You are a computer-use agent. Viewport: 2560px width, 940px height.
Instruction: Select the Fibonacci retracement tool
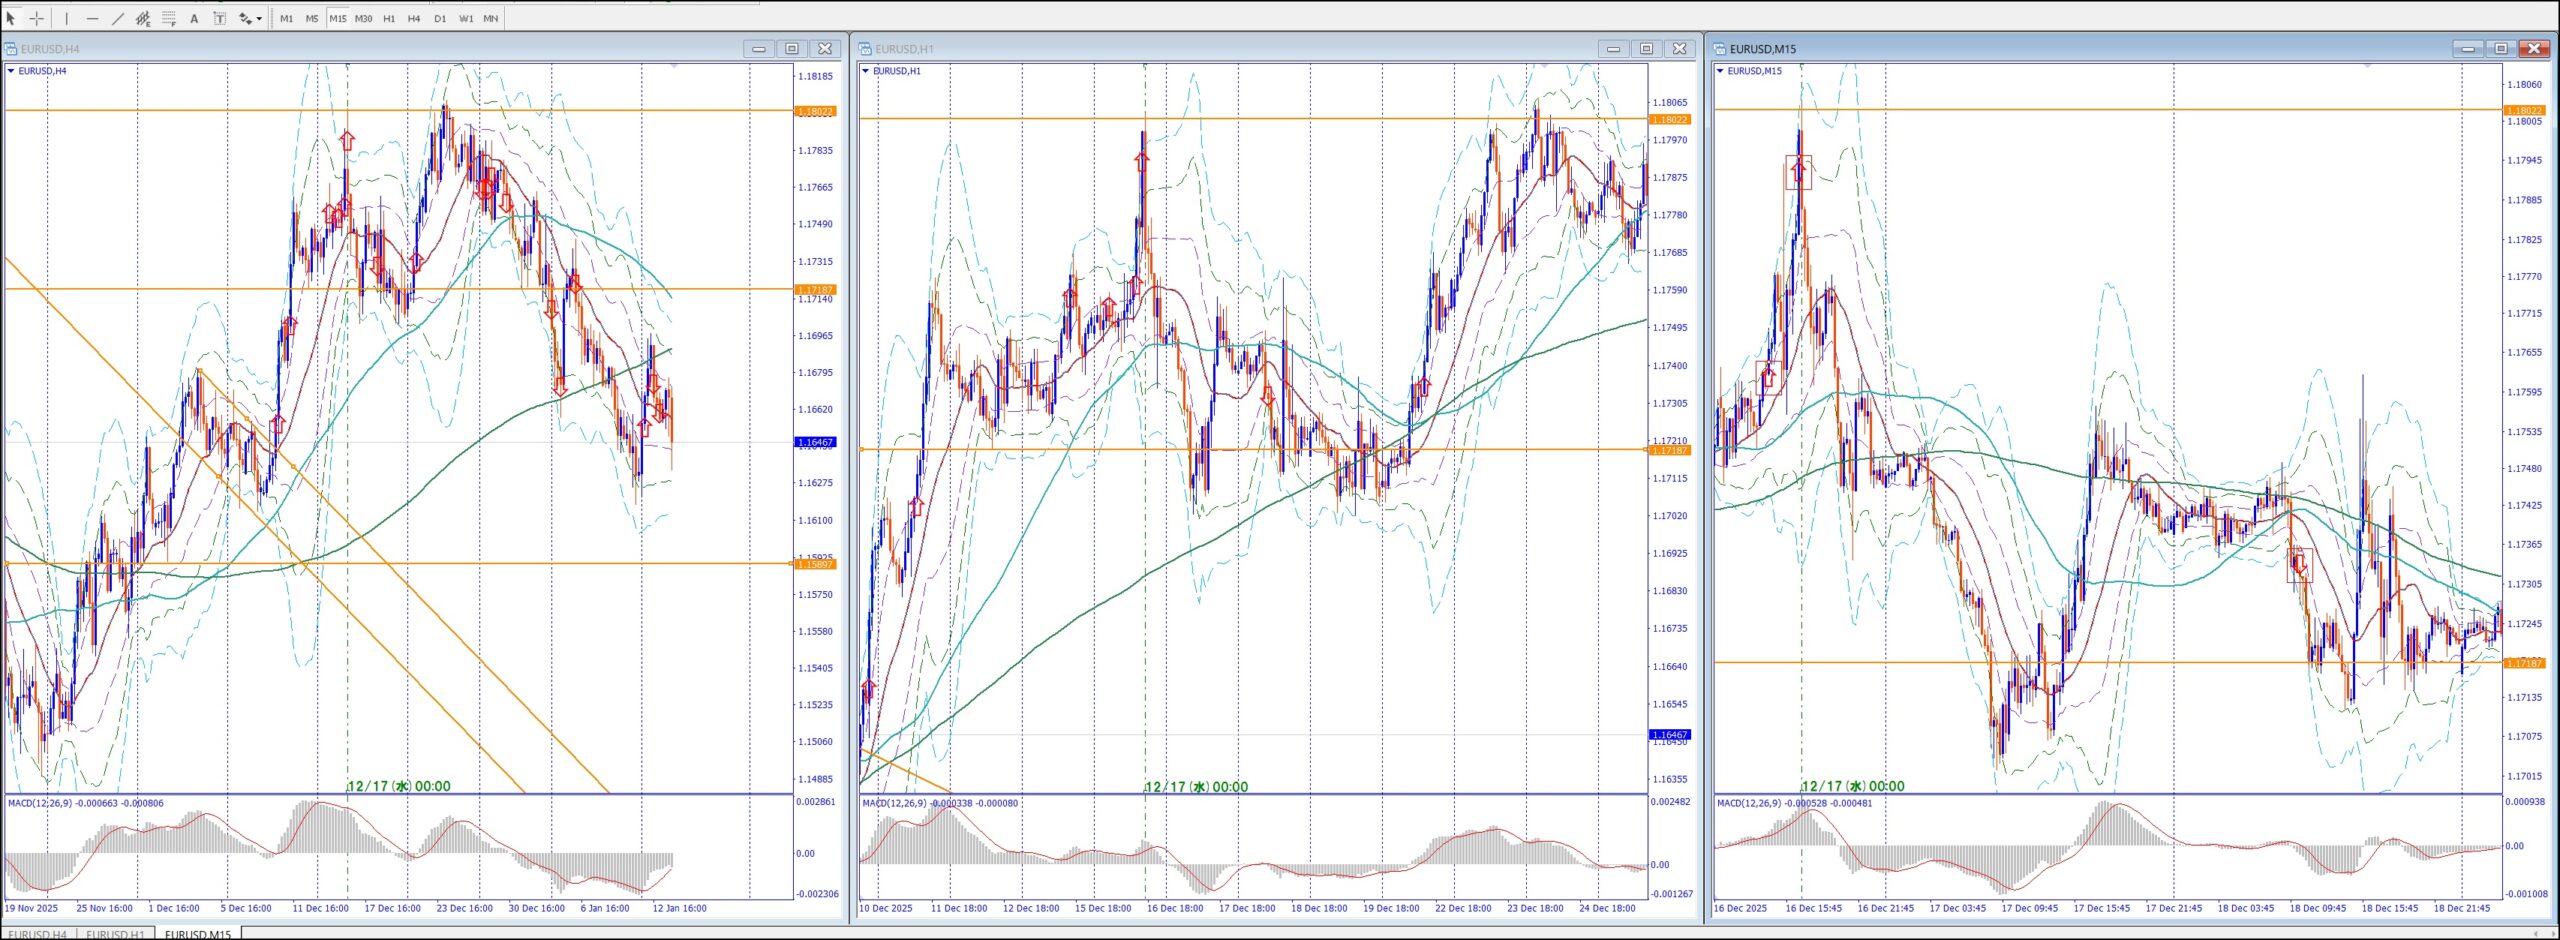(x=169, y=18)
